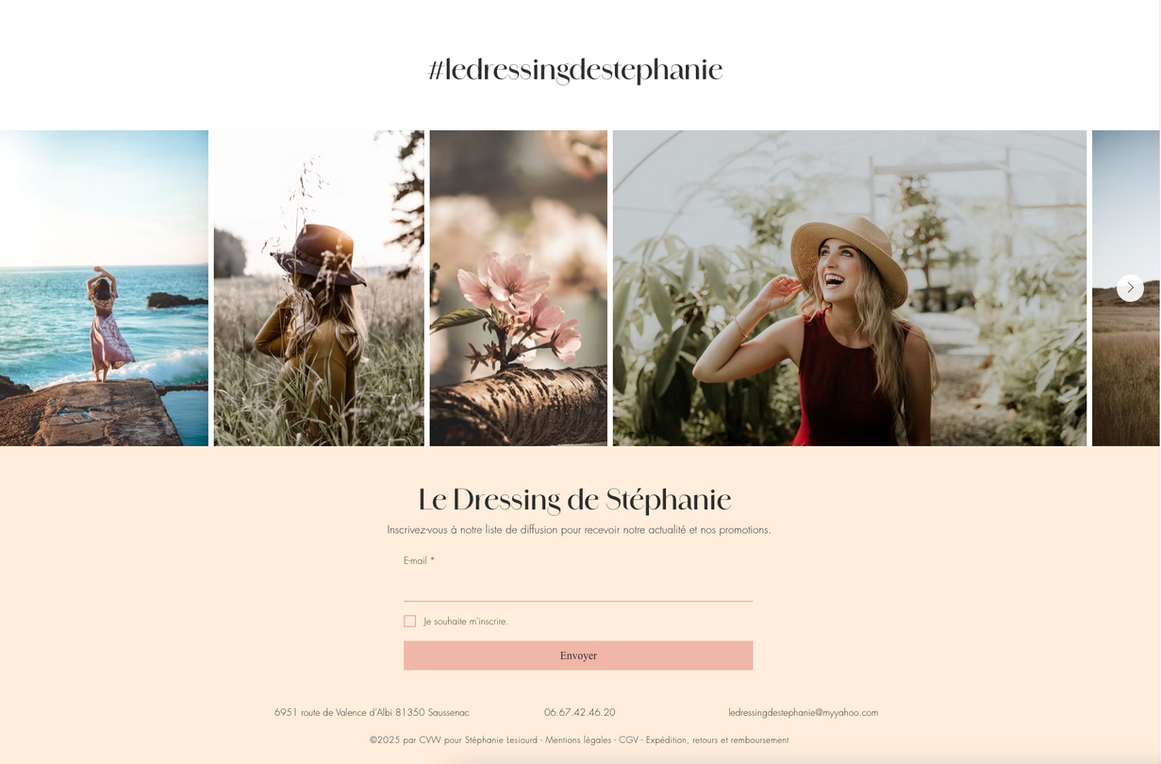The width and height of the screenshot is (1161, 764).
Task: Focus the E-mail input field
Action: point(578,587)
